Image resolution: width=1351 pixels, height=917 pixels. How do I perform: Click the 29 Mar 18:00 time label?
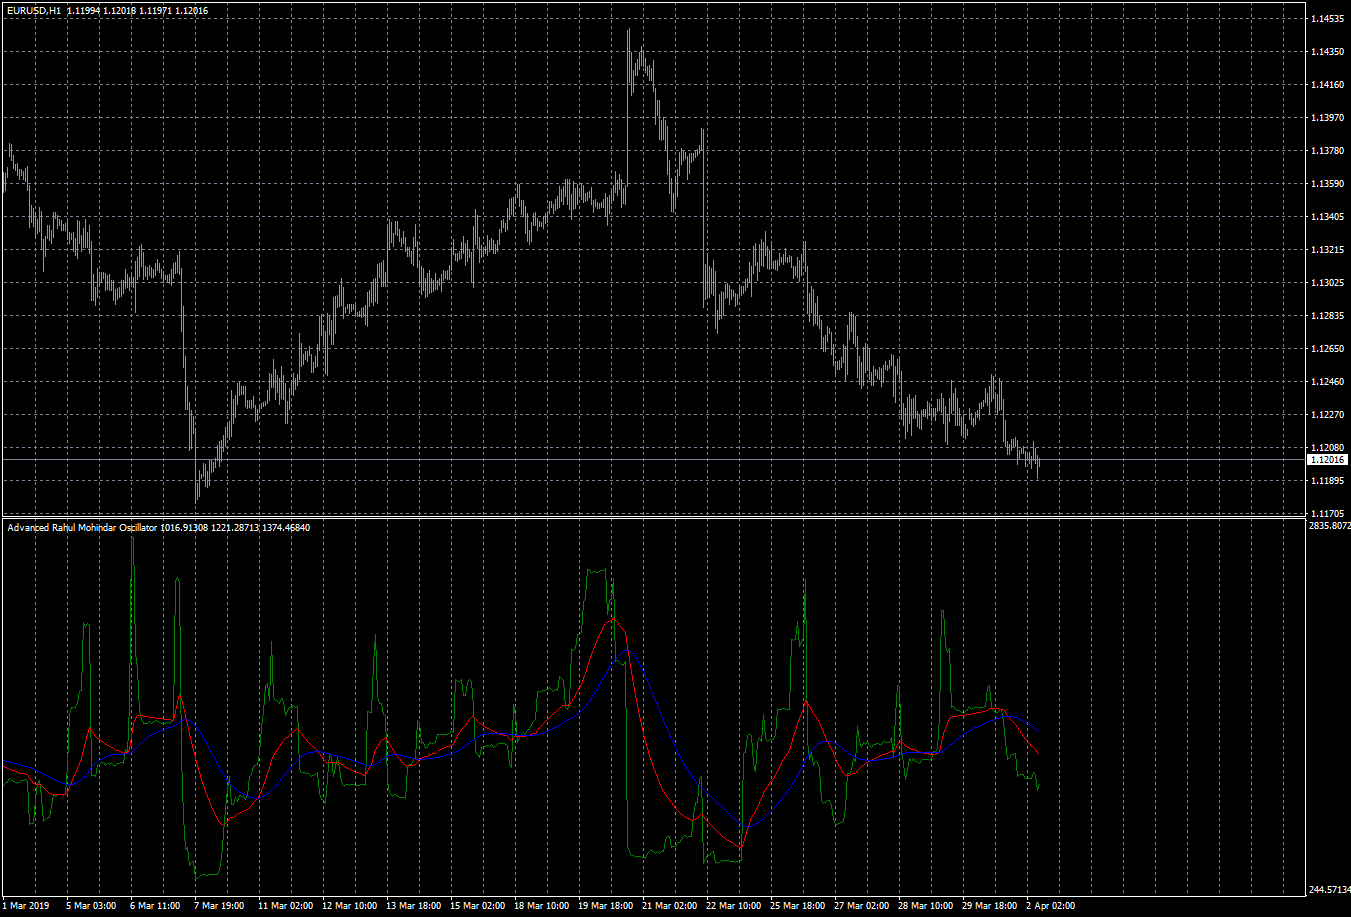click(990, 906)
